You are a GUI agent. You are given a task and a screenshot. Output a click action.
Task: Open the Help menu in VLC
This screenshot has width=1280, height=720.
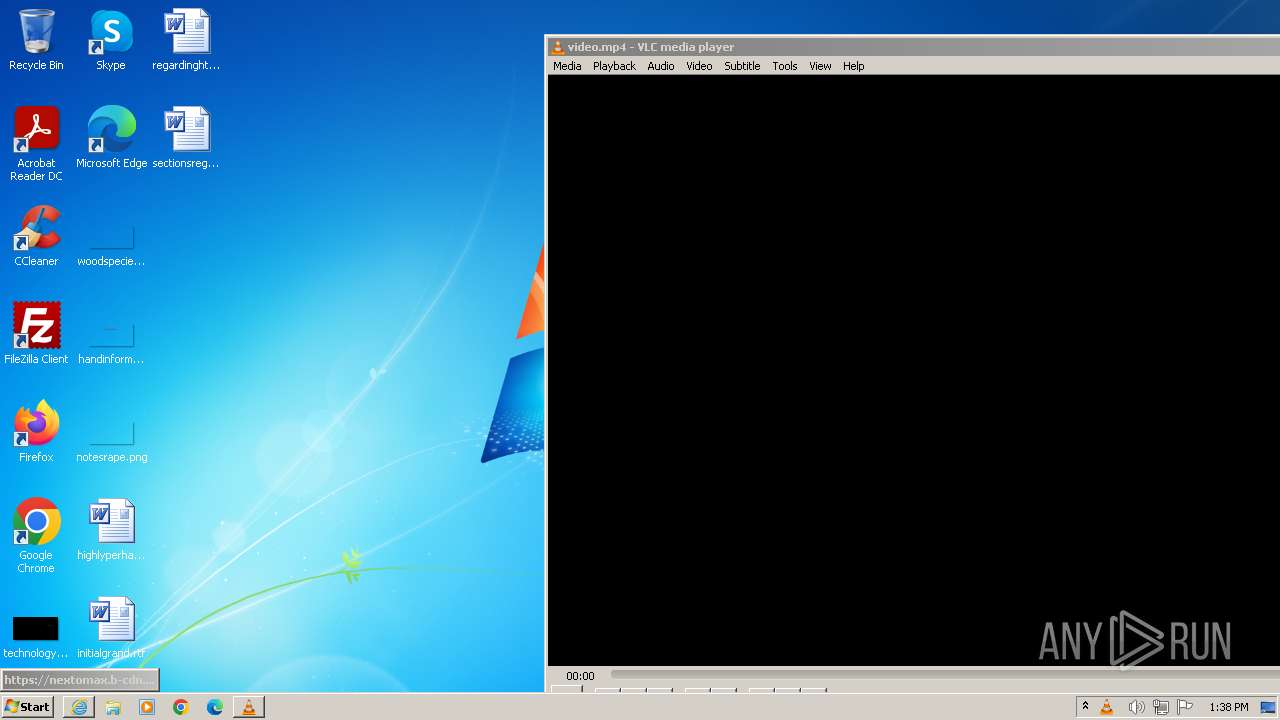coord(853,66)
